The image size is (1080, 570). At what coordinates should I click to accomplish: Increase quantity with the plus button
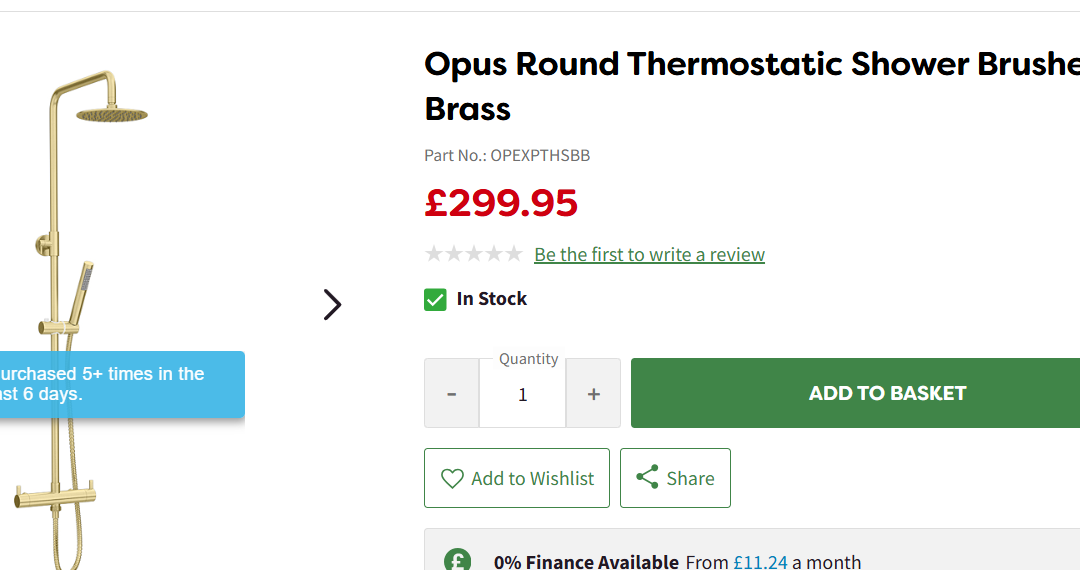[593, 394]
